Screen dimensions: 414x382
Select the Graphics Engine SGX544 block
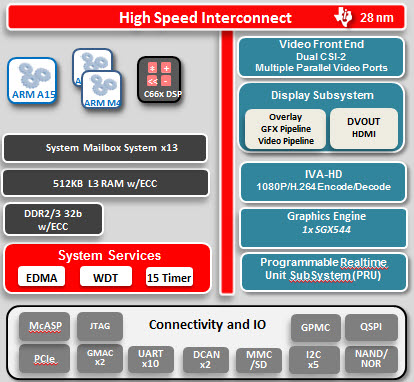(x=323, y=228)
